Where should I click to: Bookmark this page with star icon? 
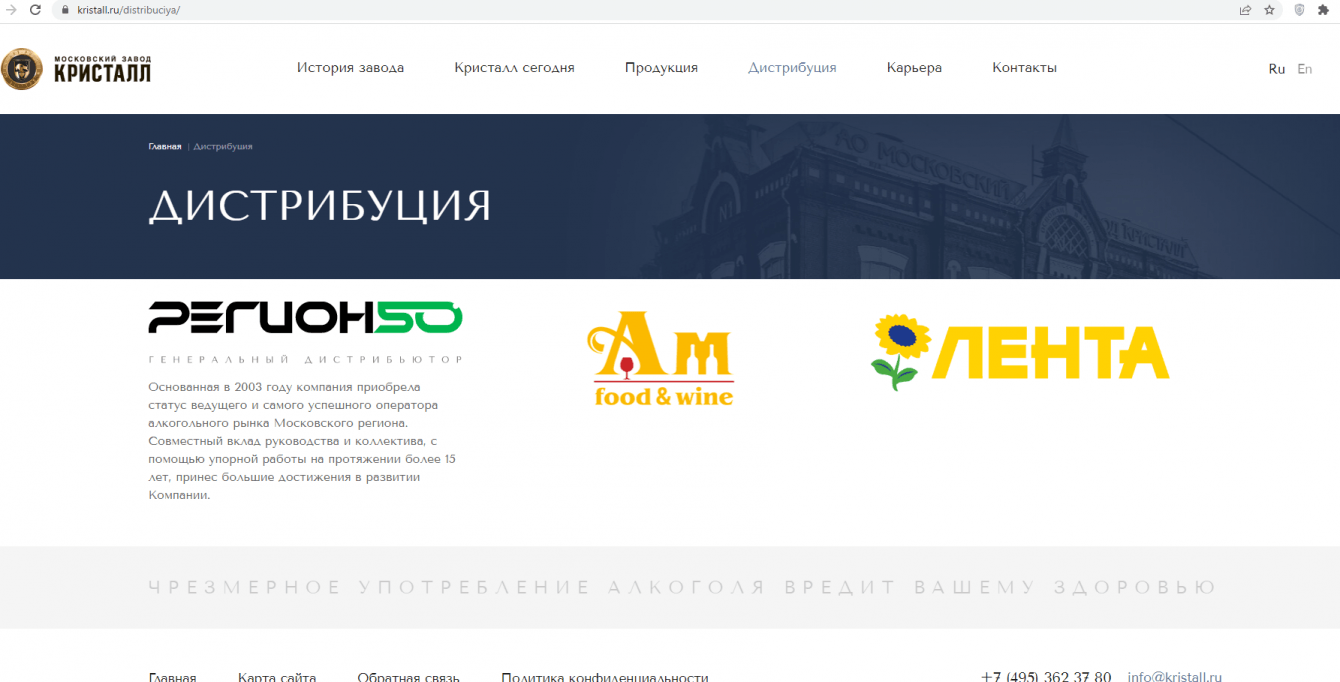1270,10
